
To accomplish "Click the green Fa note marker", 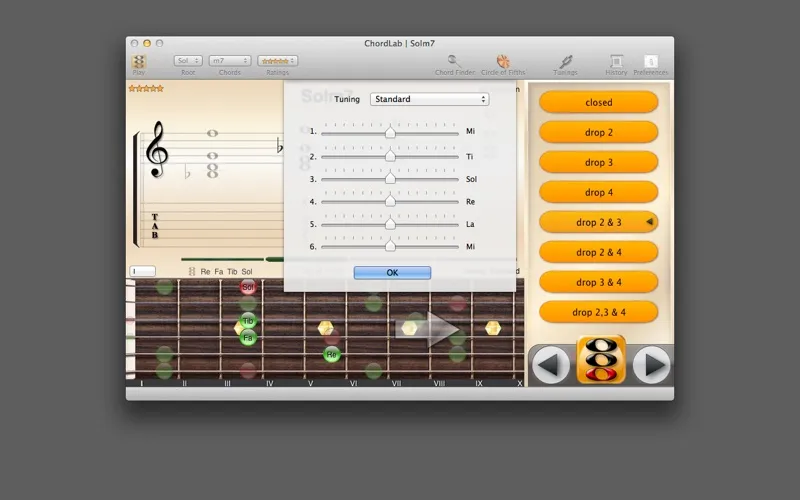I will point(248,338).
